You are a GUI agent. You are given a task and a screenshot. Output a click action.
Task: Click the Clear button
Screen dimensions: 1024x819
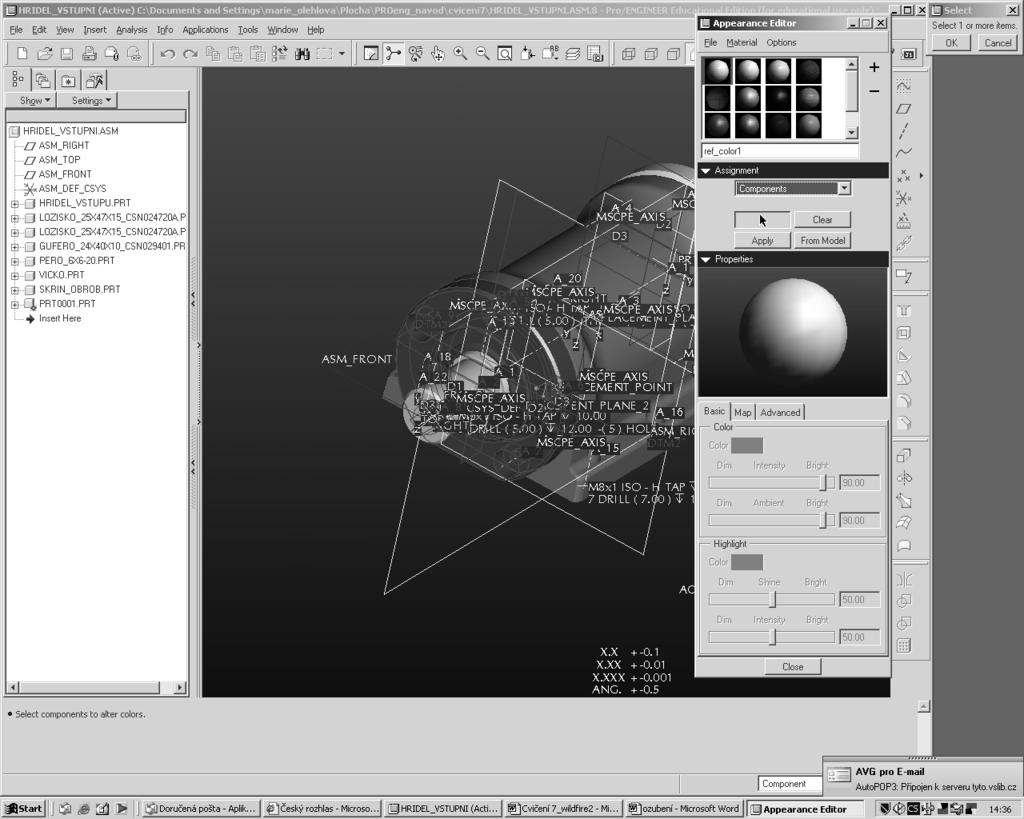pyautogui.click(x=822, y=220)
